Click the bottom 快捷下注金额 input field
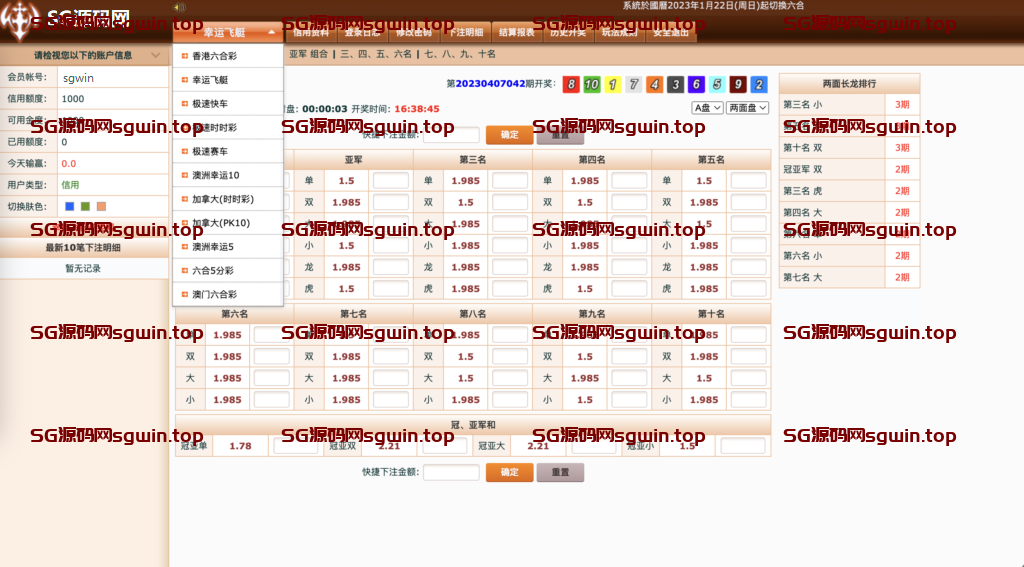The image size is (1024, 567). point(451,472)
